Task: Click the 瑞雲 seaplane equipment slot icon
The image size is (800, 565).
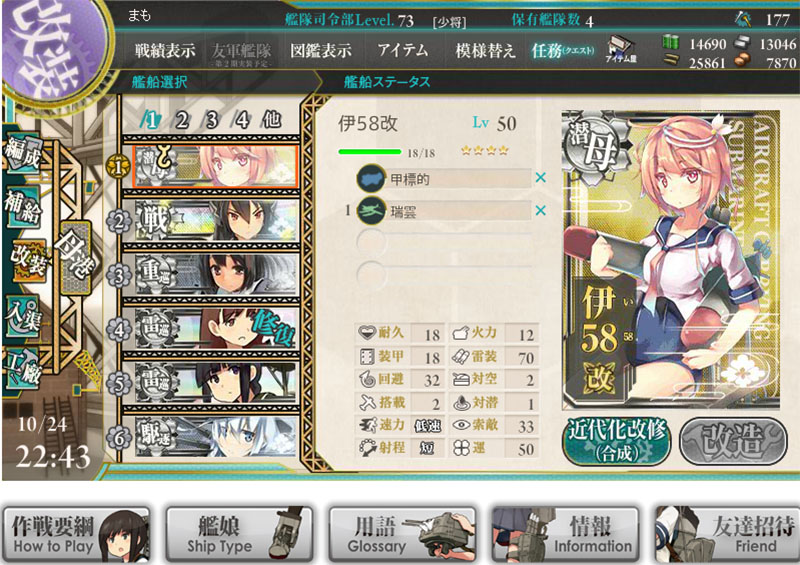Action: [371, 210]
